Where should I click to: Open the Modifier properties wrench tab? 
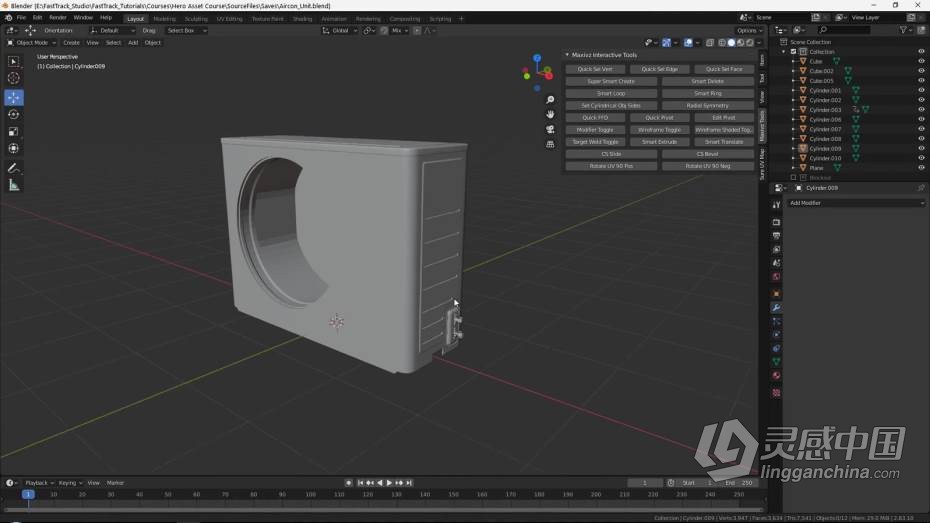(x=776, y=308)
